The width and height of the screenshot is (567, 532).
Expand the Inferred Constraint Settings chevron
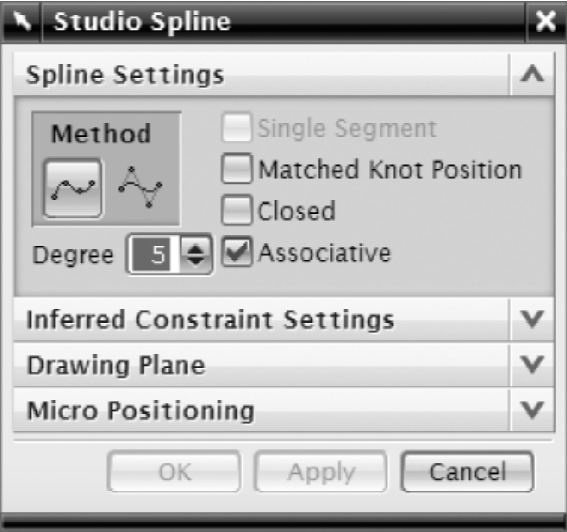[532, 319]
